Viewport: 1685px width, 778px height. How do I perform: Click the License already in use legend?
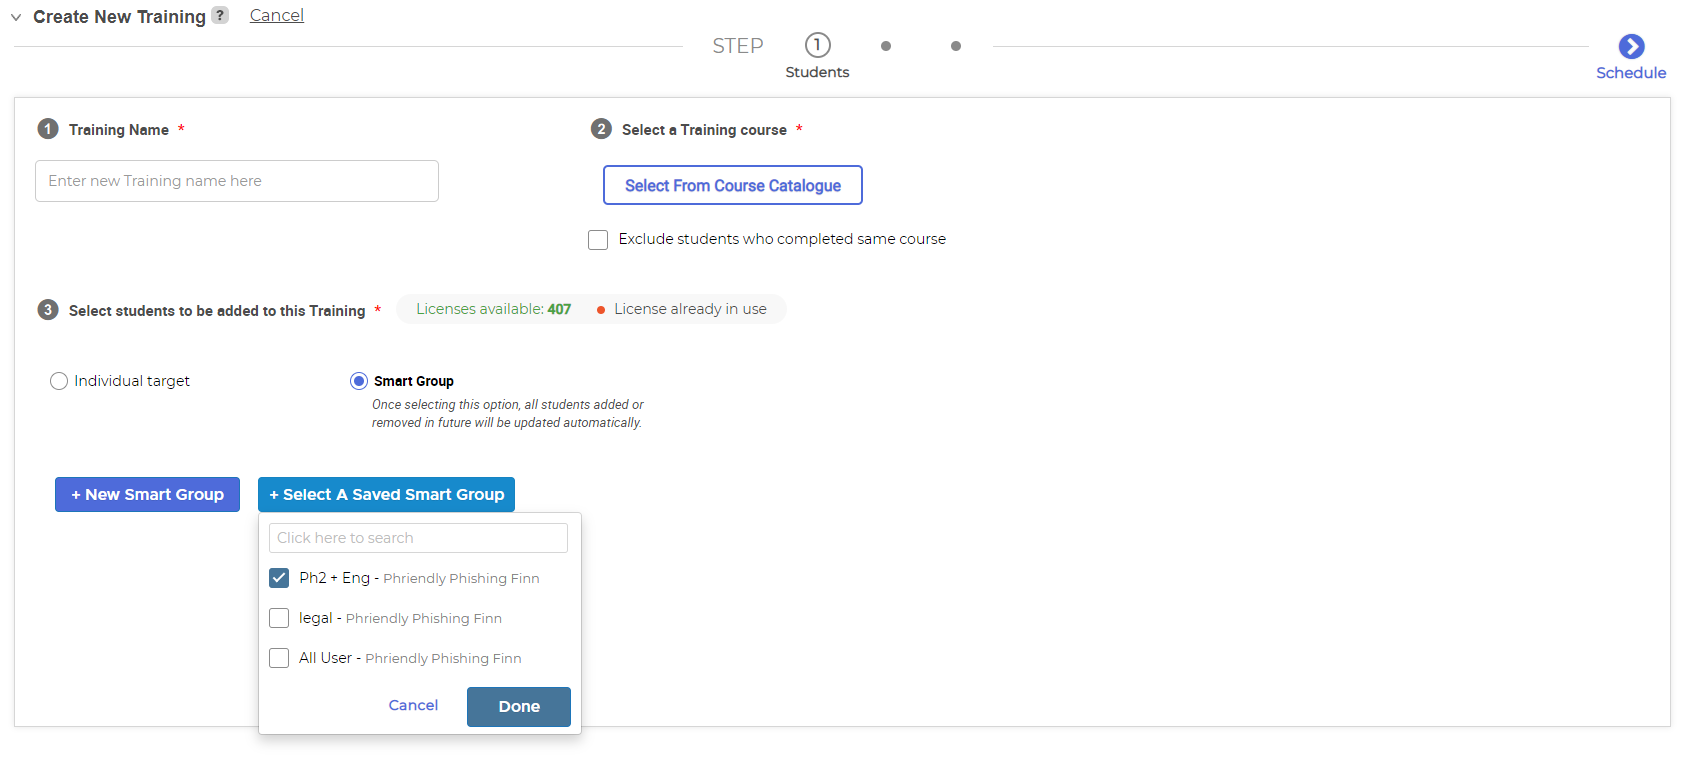(x=690, y=309)
